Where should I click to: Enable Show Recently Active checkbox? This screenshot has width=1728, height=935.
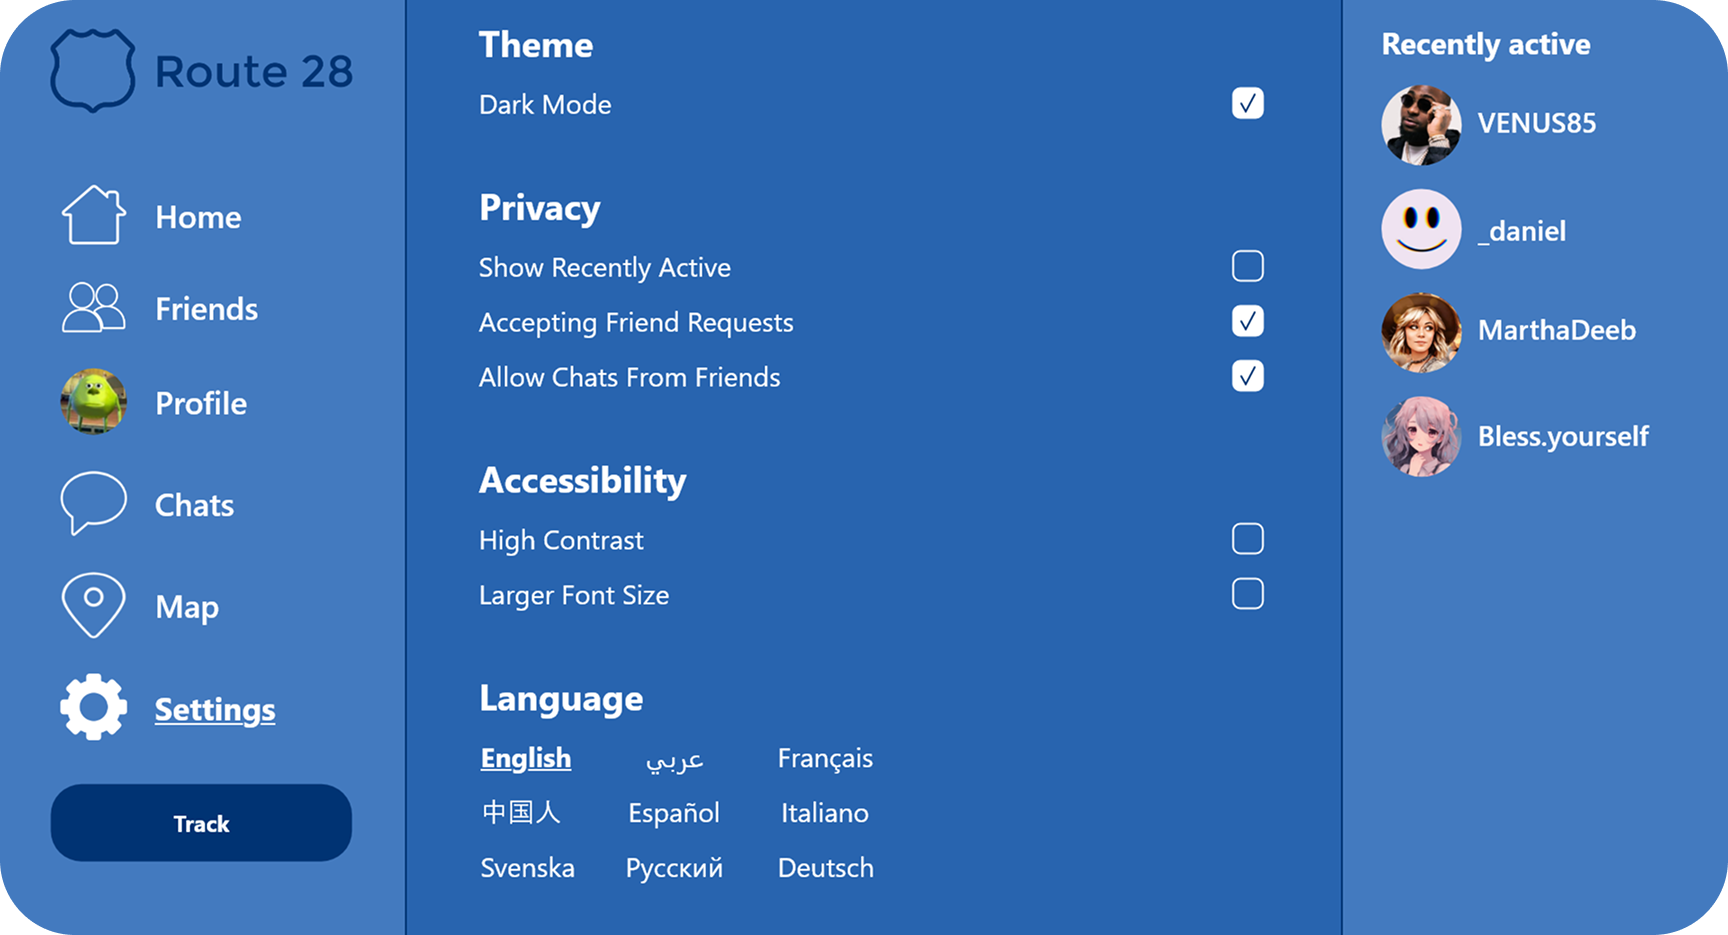tap(1247, 267)
